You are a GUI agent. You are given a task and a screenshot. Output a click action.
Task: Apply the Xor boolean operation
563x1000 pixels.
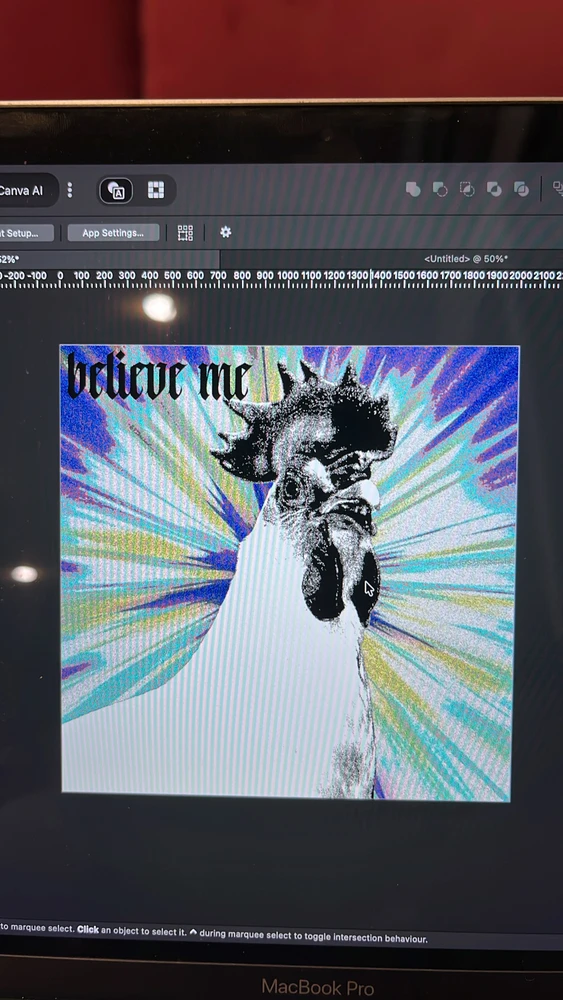click(x=494, y=189)
